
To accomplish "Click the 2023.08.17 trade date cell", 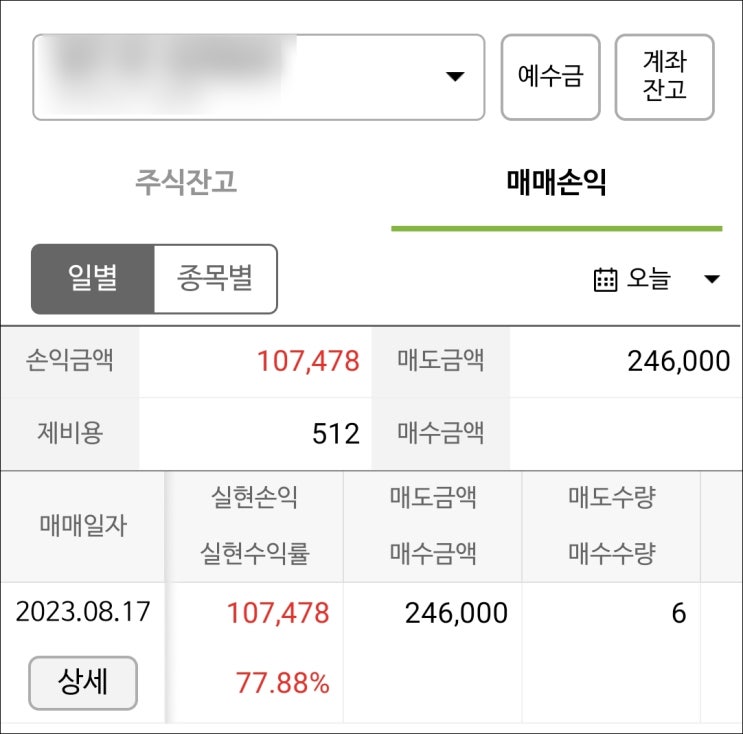I will [82, 612].
